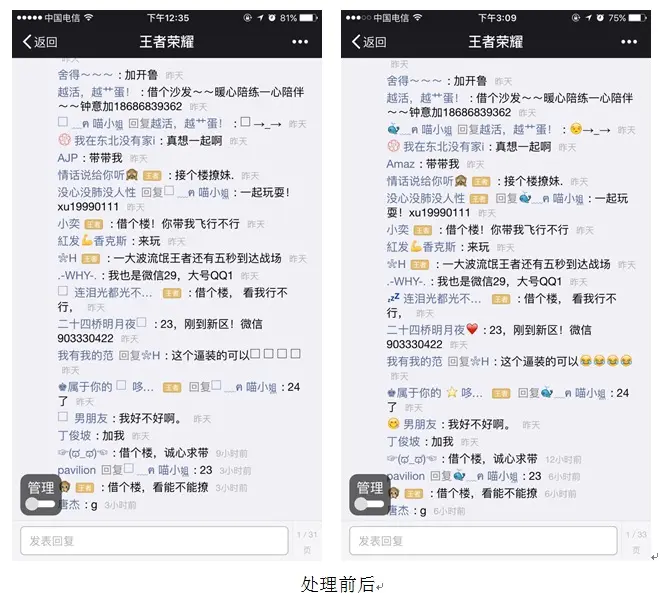Toggle the 管理 switch in right screenshot

click(x=369, y=504)
